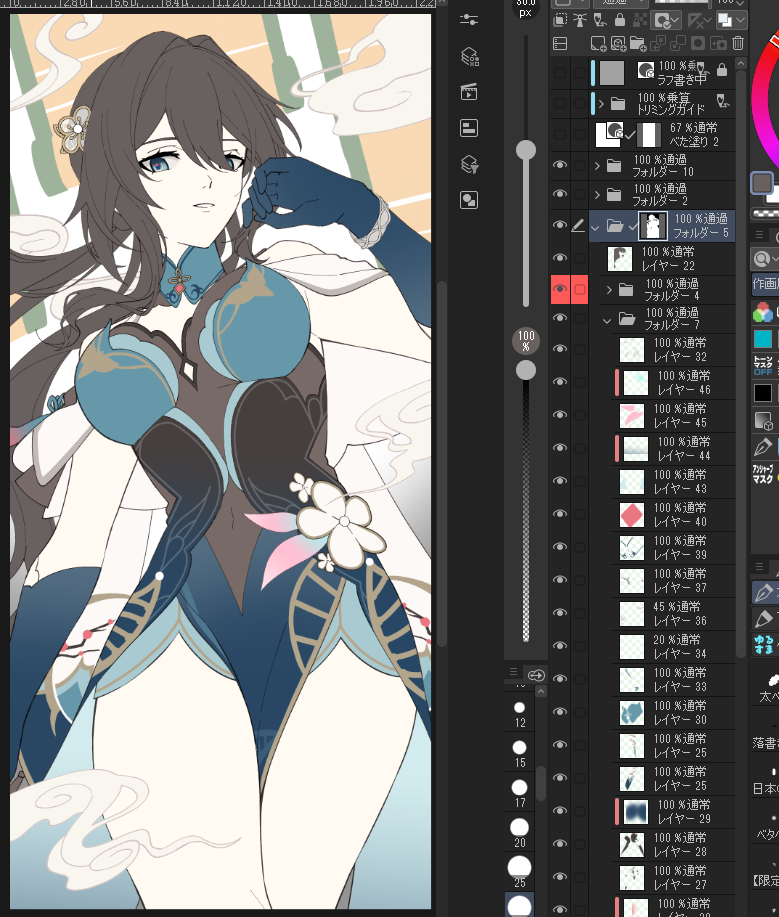779x917 pixels.
Task: Toggle clip to layer below icon
Action: pyautogui.click(x=560, y=20)
